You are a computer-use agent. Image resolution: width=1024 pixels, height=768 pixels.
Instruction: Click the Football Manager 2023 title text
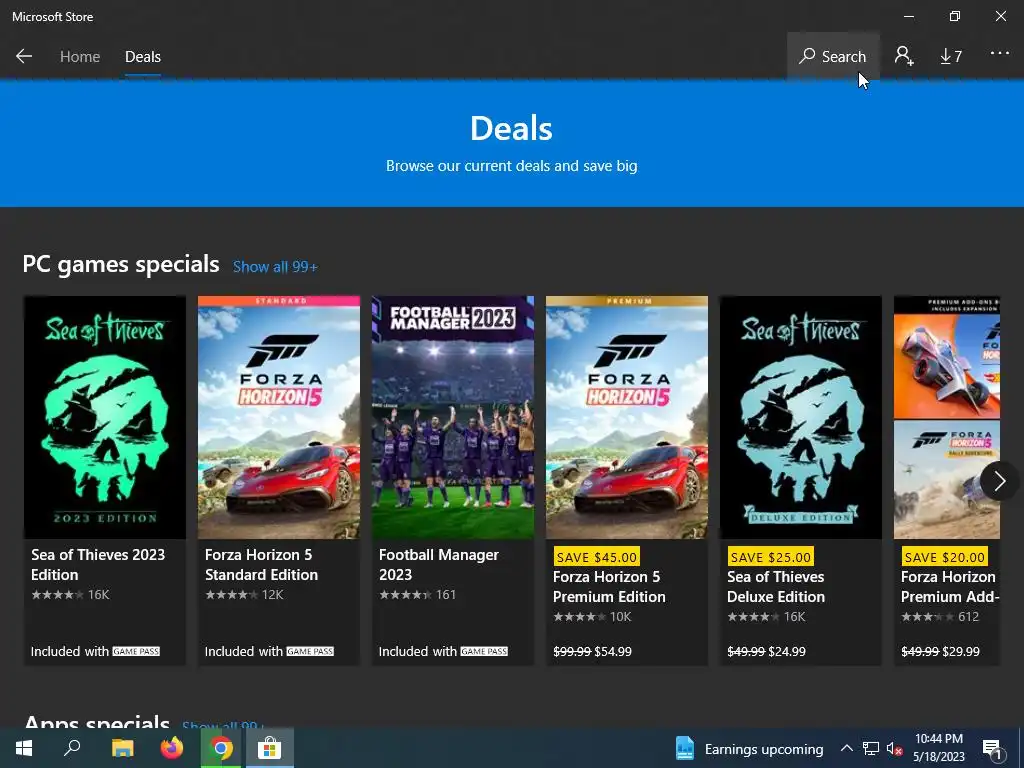438,564
